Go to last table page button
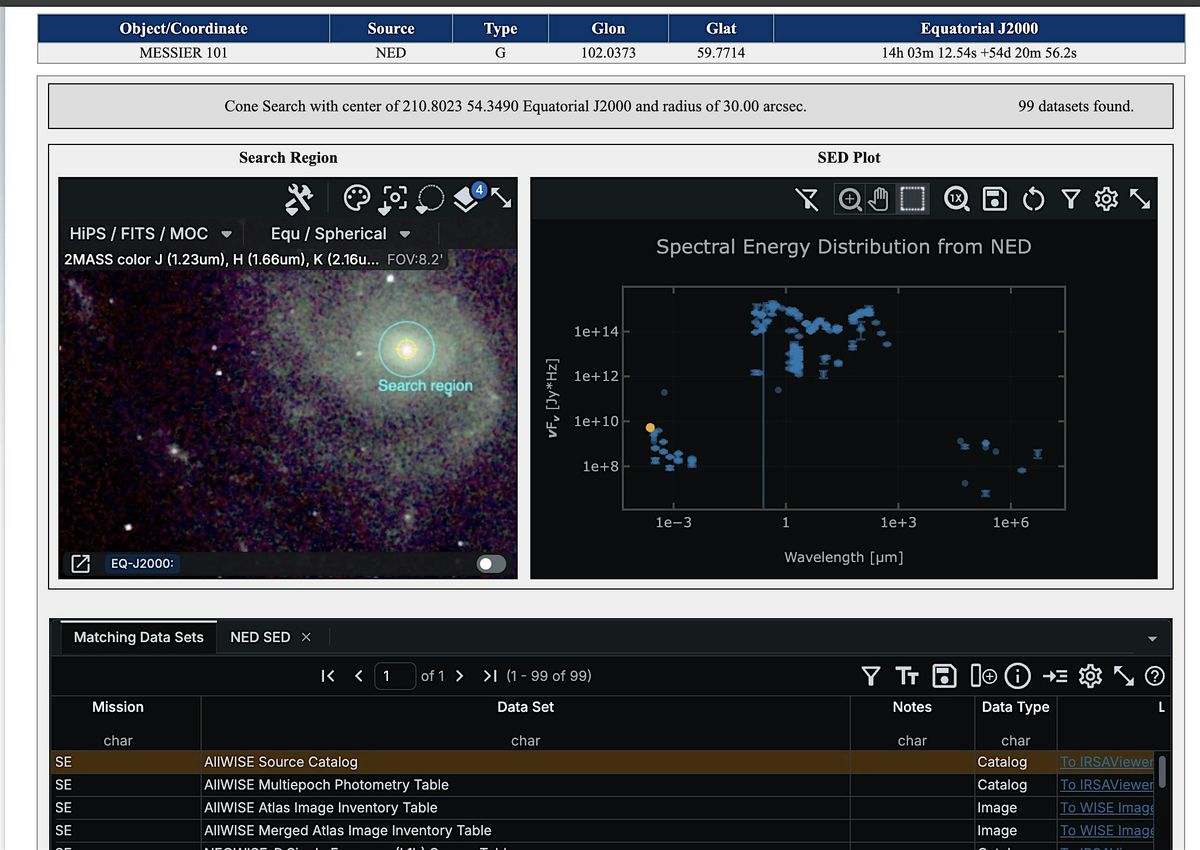 point(490,676)
